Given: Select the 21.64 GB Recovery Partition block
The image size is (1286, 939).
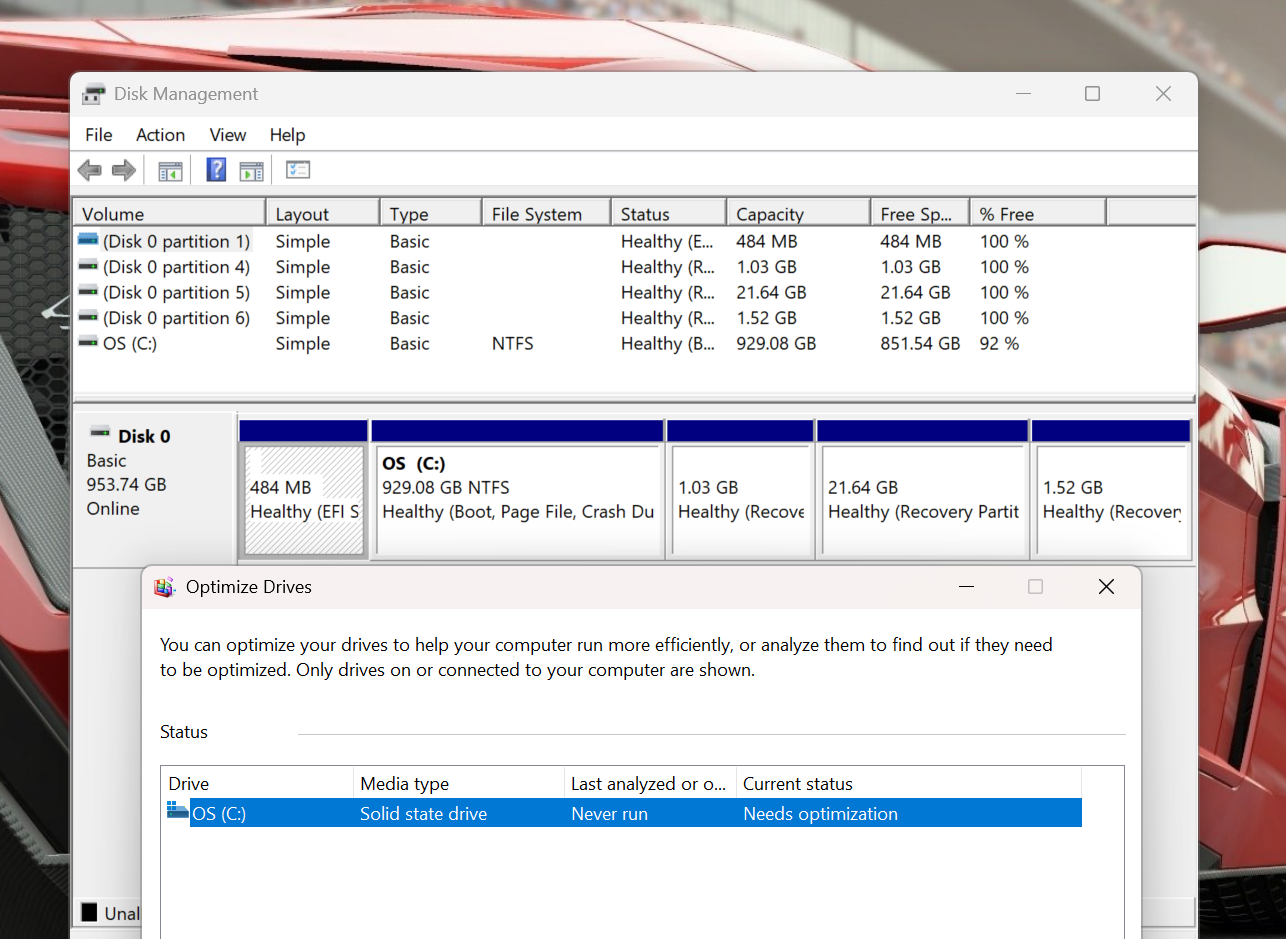Looking at the screenshot, I should 923,500.
